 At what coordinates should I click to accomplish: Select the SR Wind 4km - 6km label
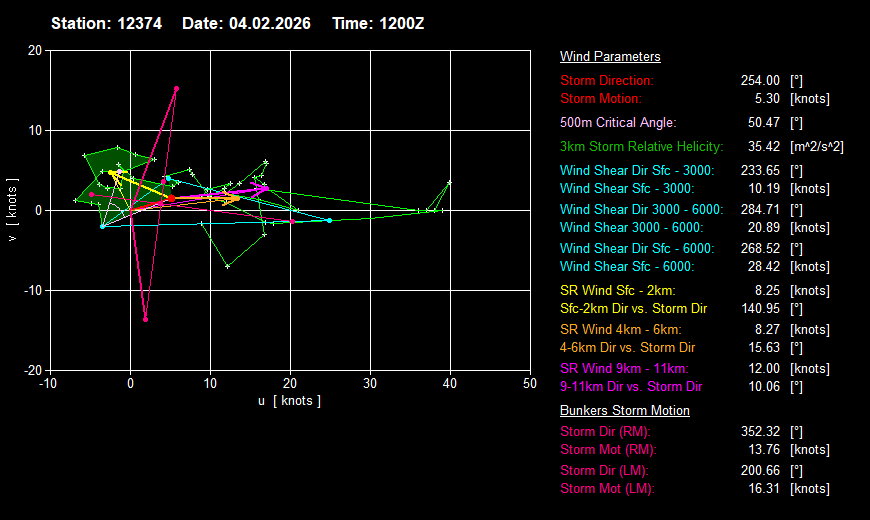pyautogui.click(x=620, y=329)
